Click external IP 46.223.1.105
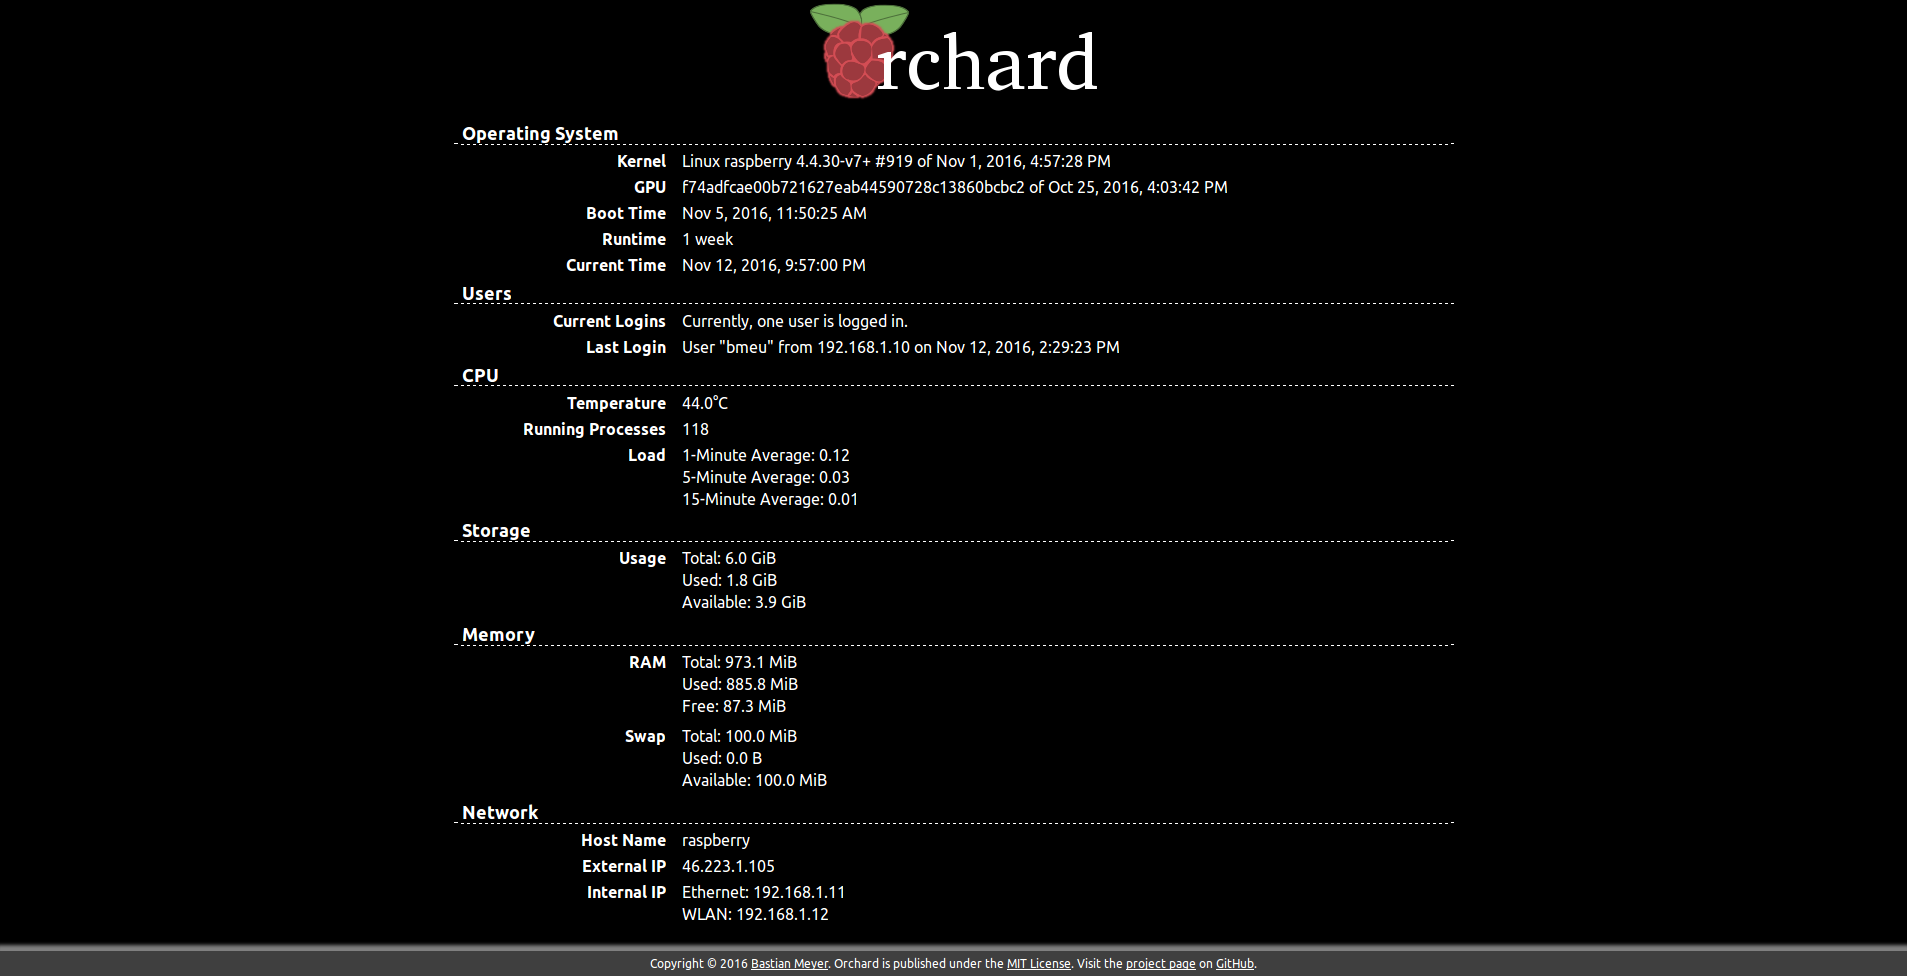 pos(728,866)
